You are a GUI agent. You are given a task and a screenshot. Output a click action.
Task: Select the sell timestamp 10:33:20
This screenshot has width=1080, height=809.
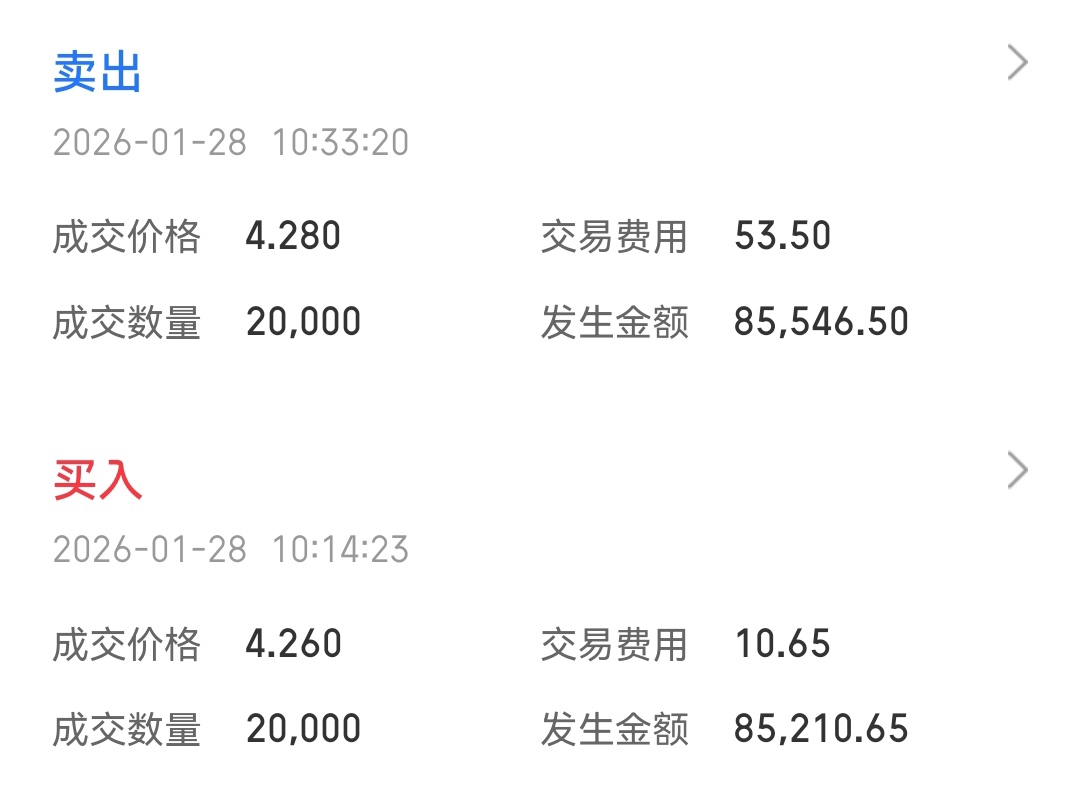[x=340, y=143]
